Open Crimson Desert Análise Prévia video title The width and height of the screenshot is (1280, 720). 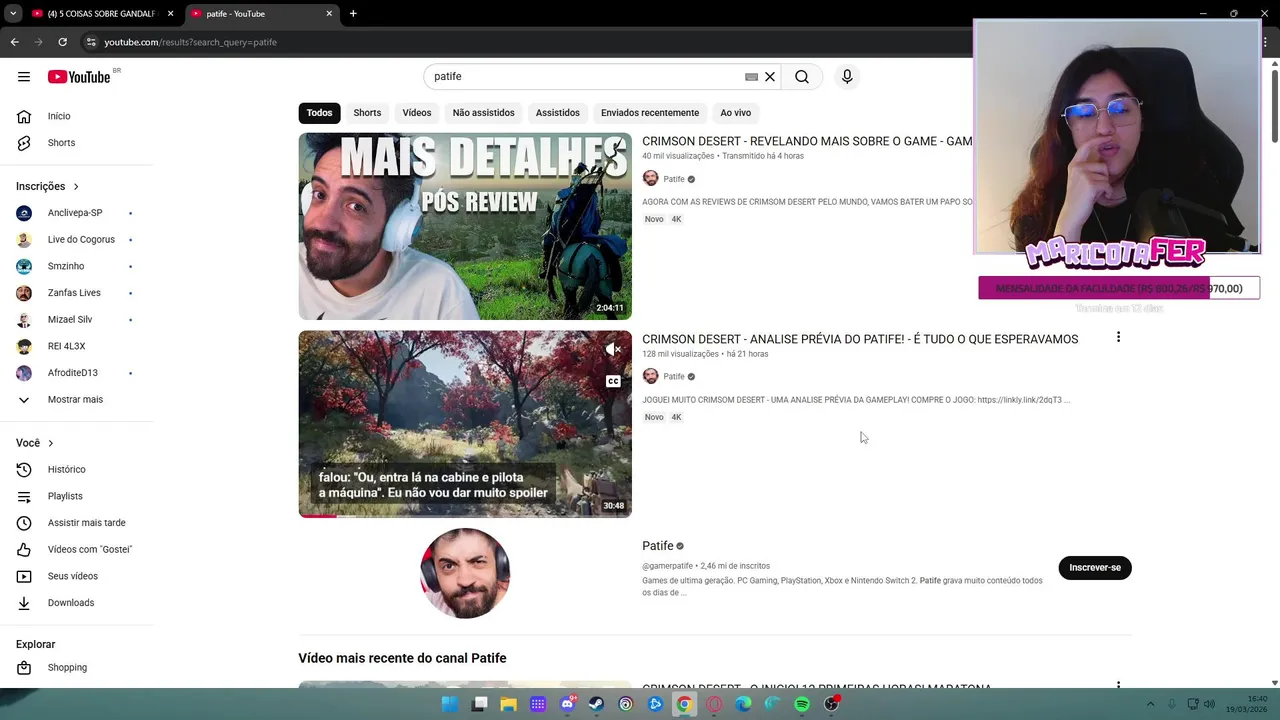point(860,339)
